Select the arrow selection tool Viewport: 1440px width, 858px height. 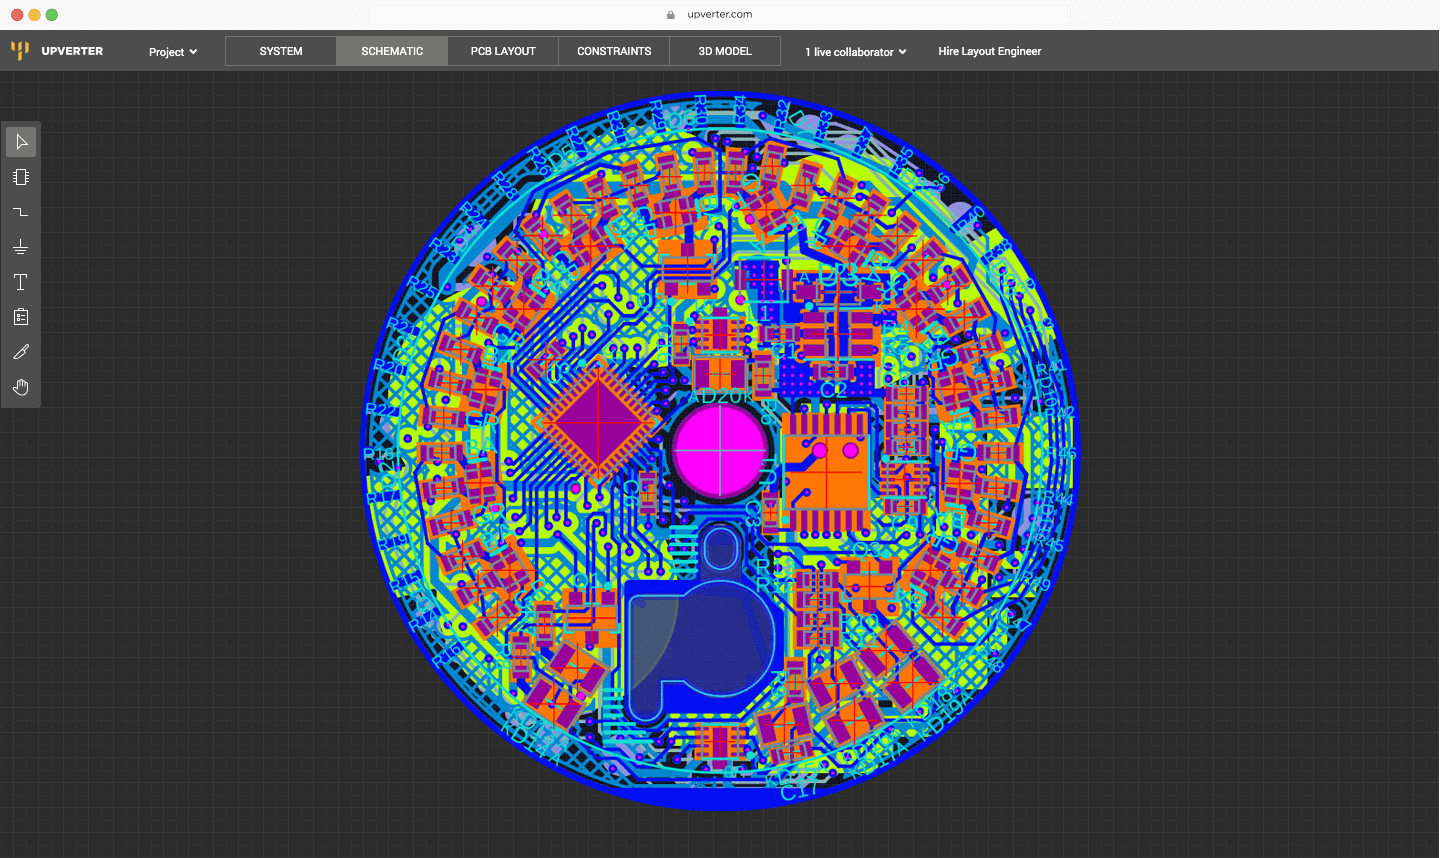20,141
